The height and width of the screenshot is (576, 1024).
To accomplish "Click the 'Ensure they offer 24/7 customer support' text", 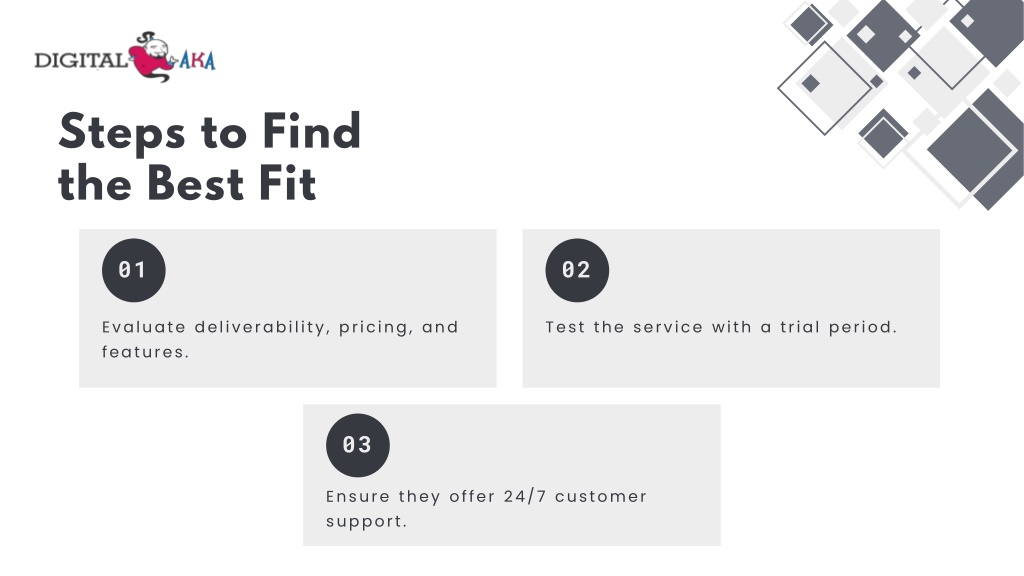I will (x=486, y=508).
